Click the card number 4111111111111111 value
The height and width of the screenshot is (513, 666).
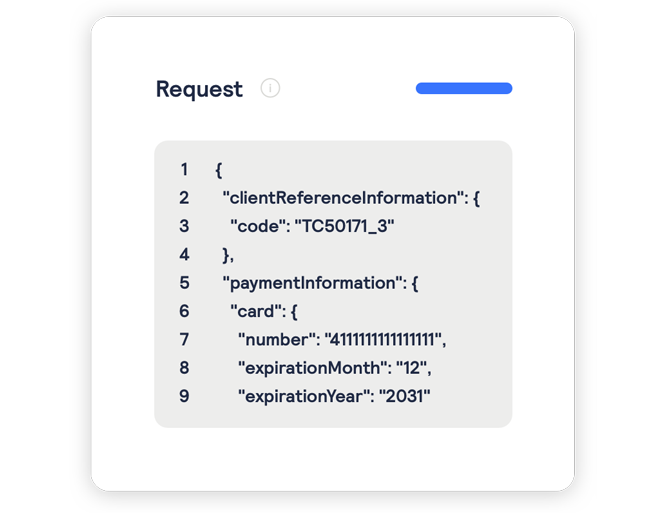(x=384, y=340)
